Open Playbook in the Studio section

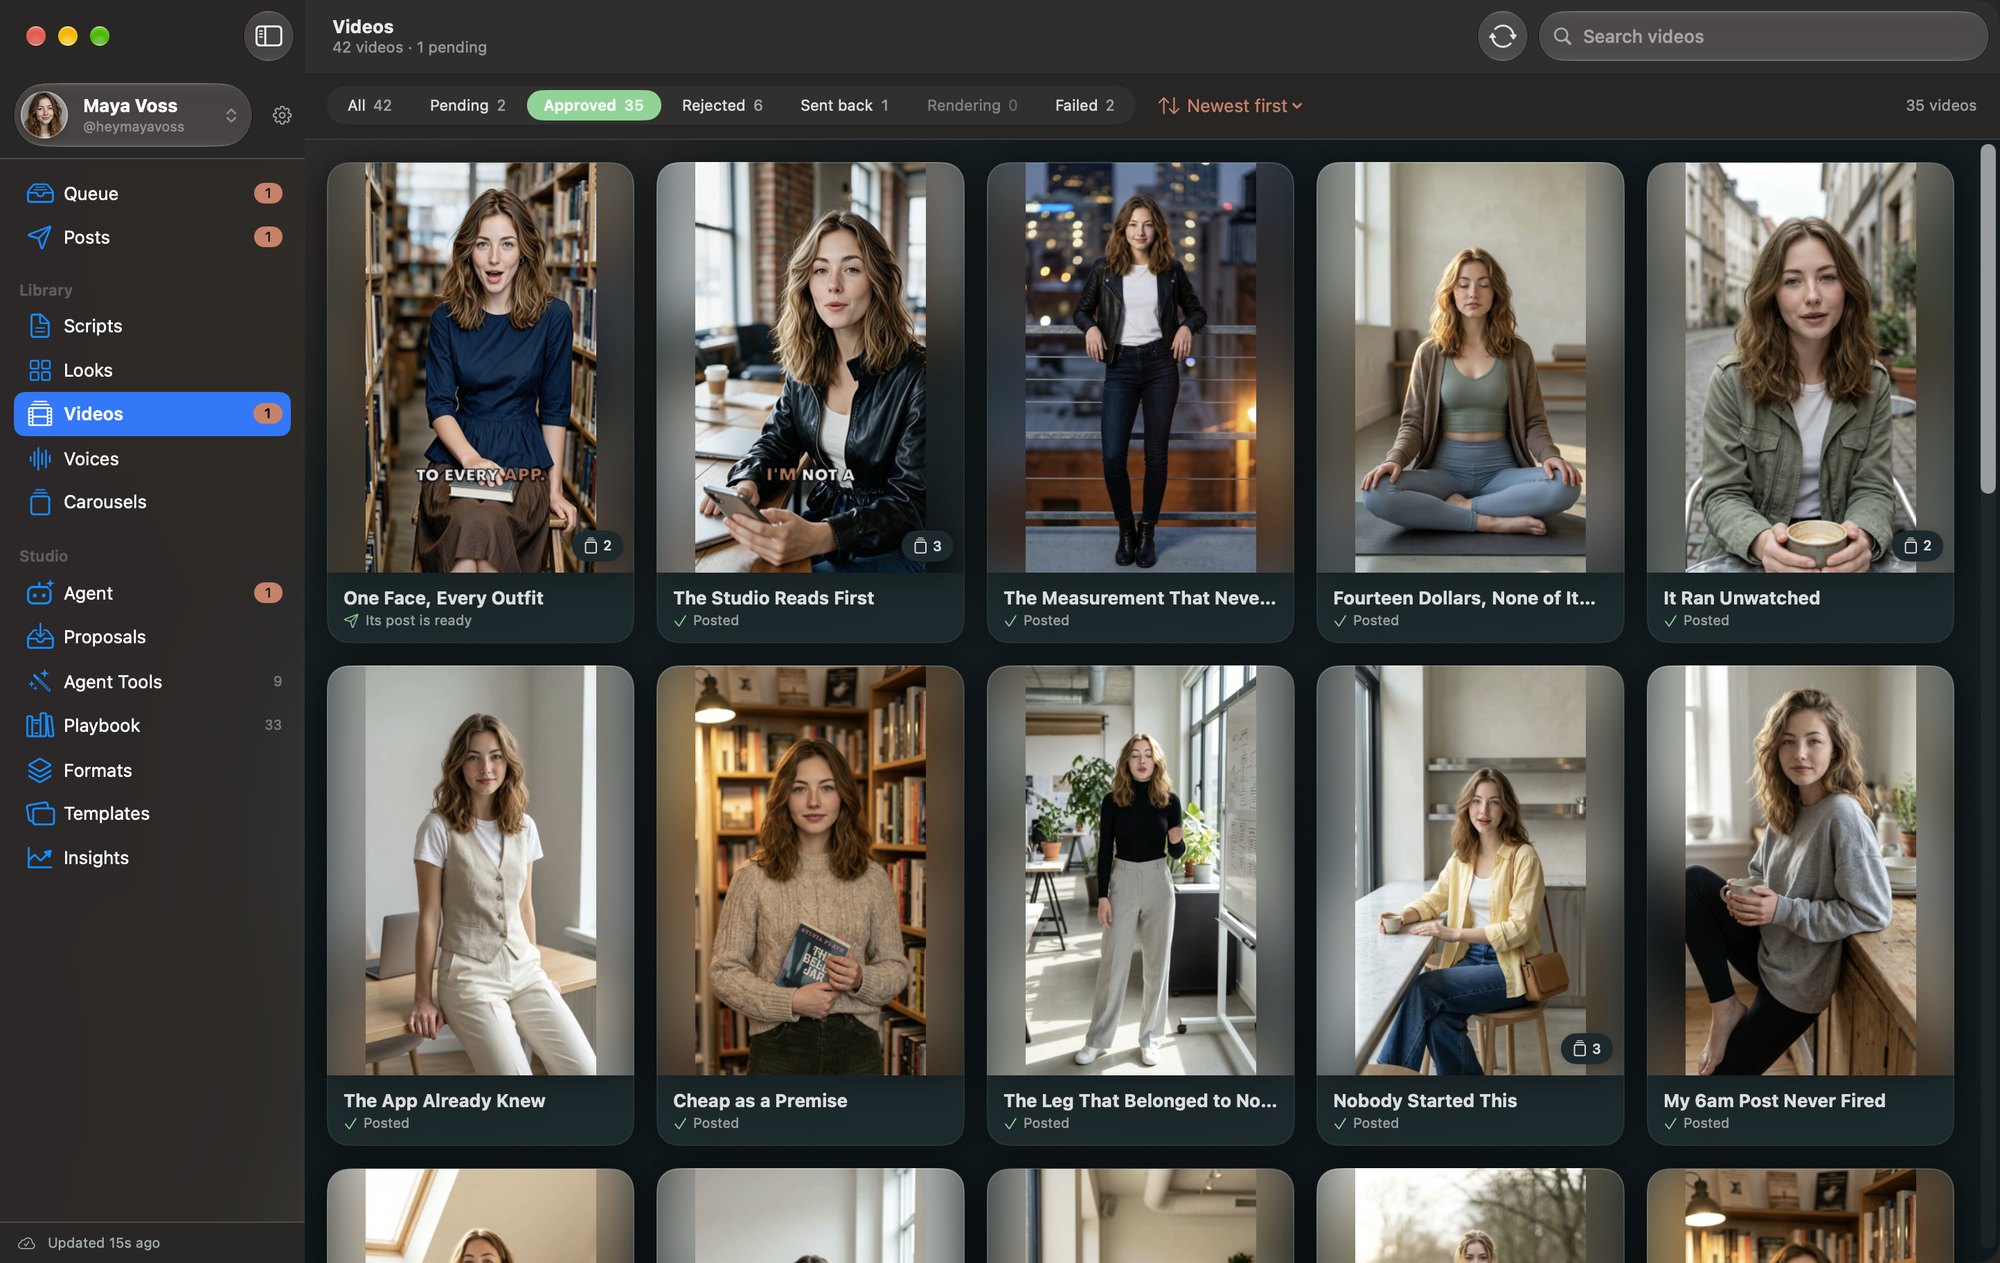pos(152,725)
